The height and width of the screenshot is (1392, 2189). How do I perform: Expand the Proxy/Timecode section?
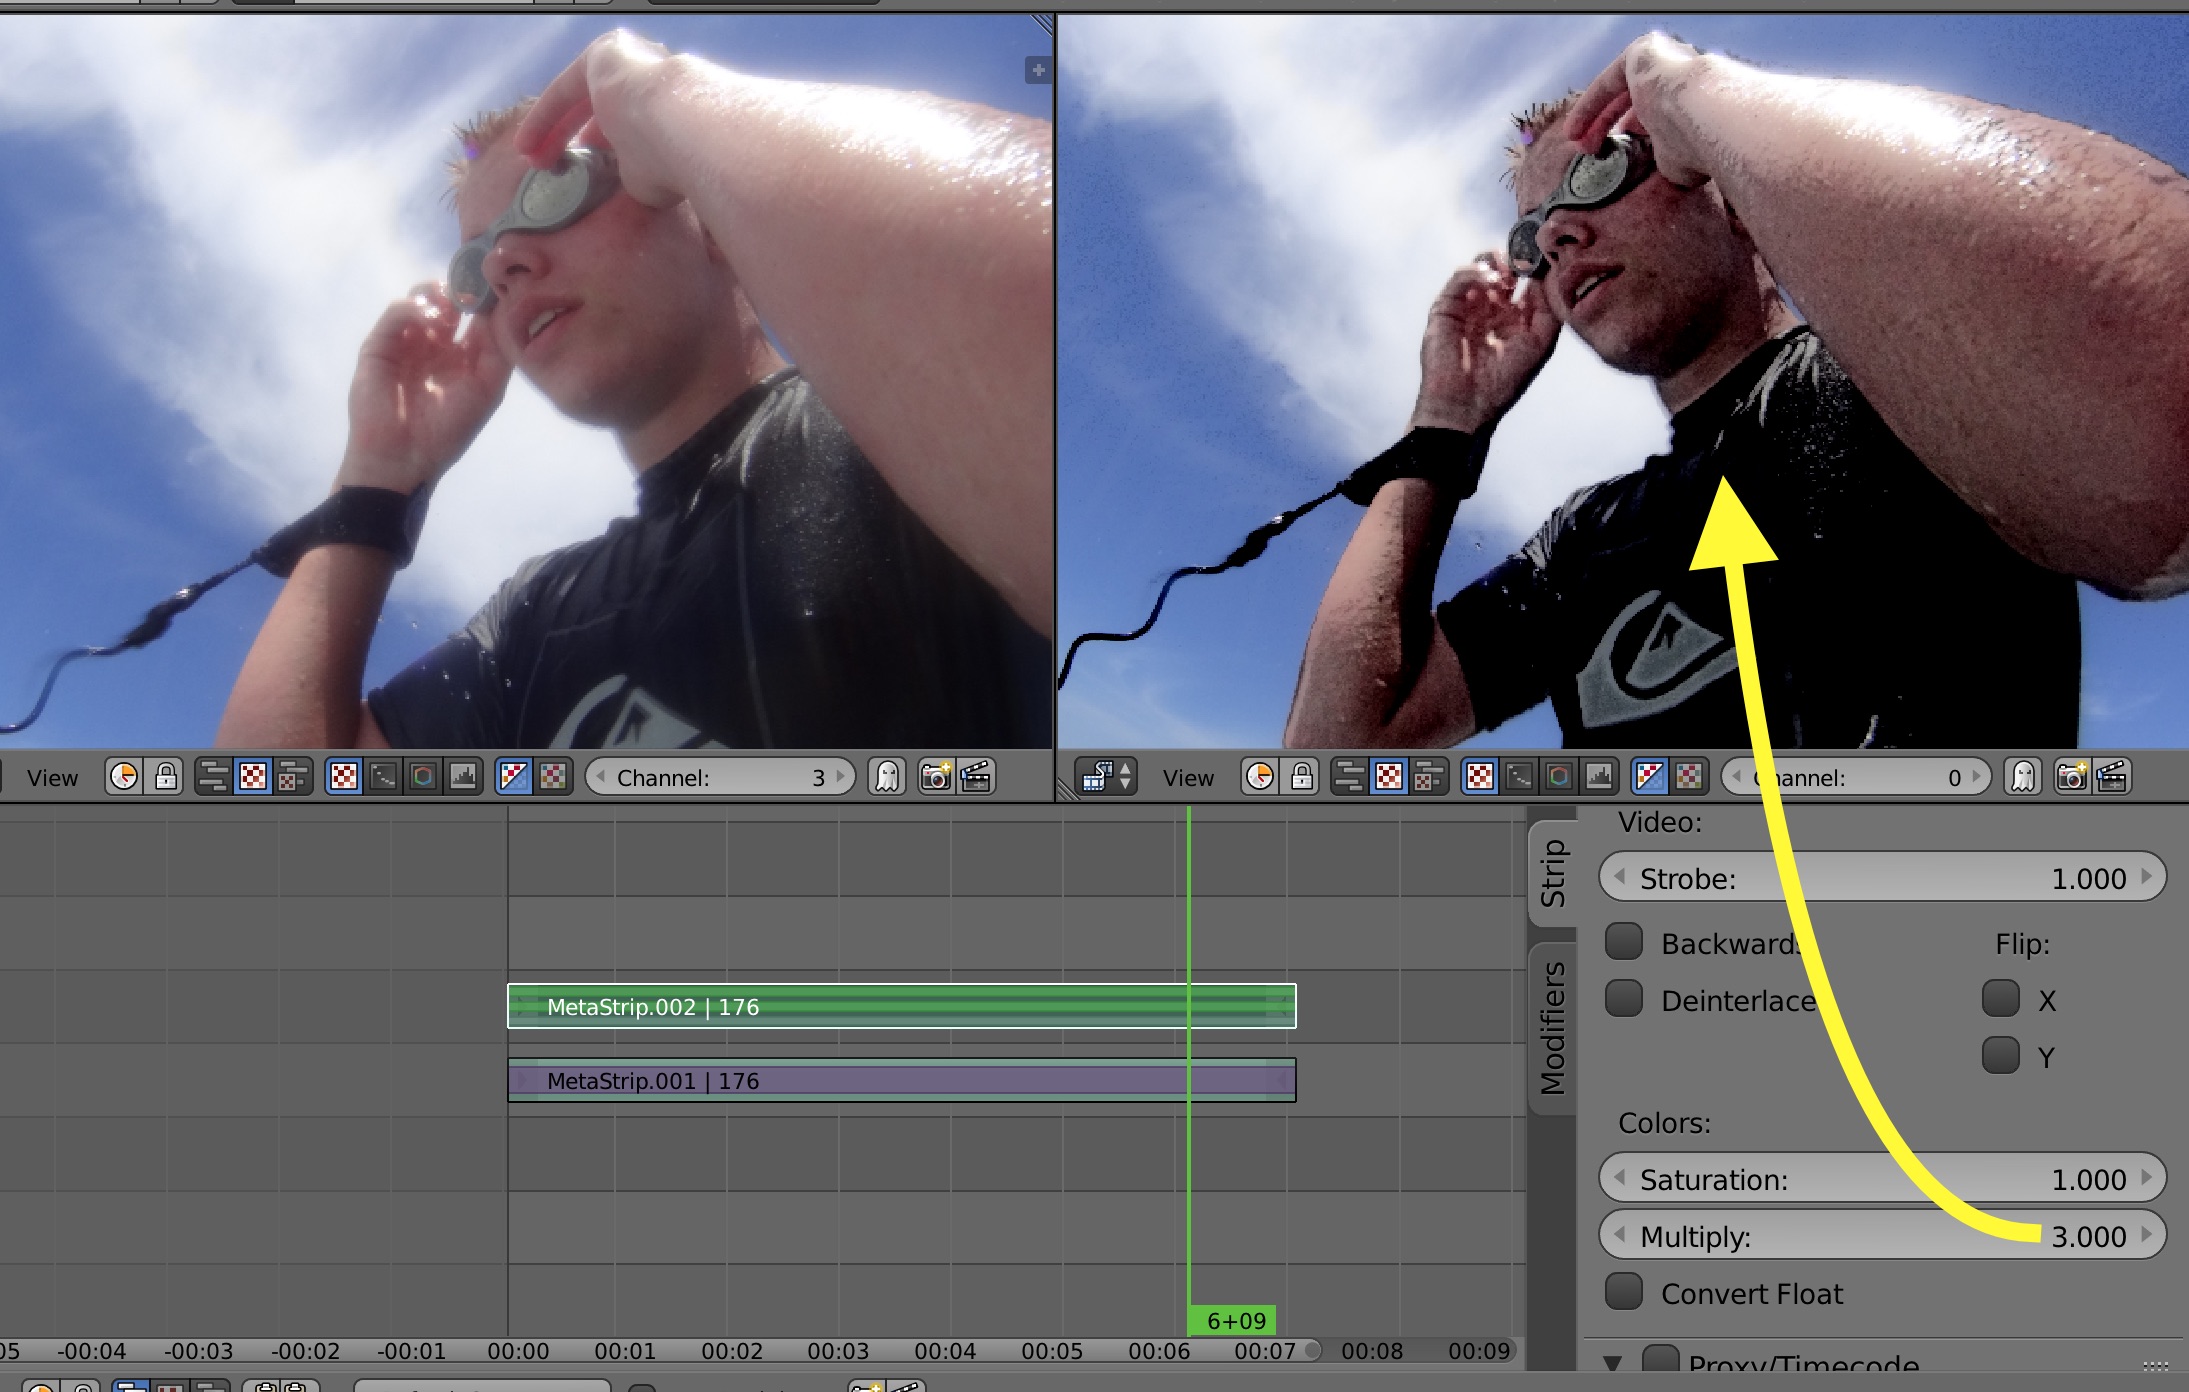[x=1613, y=1362]
